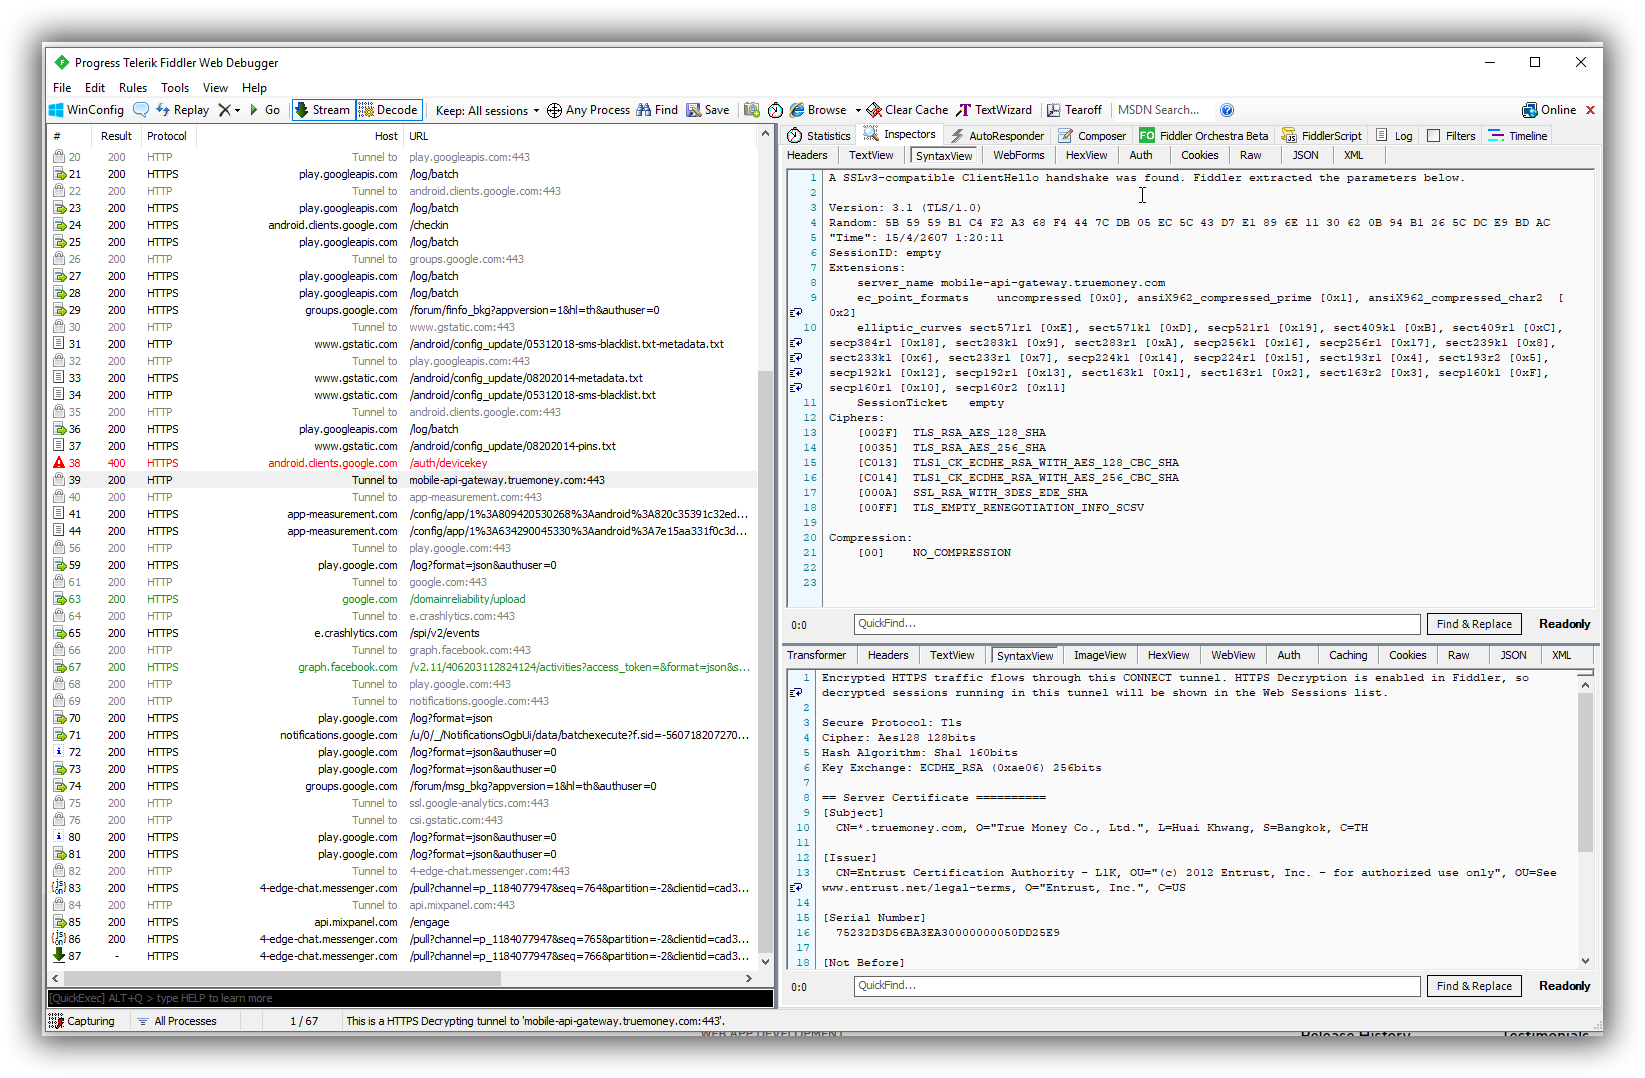Open the Tools menu

coord(175,88)
